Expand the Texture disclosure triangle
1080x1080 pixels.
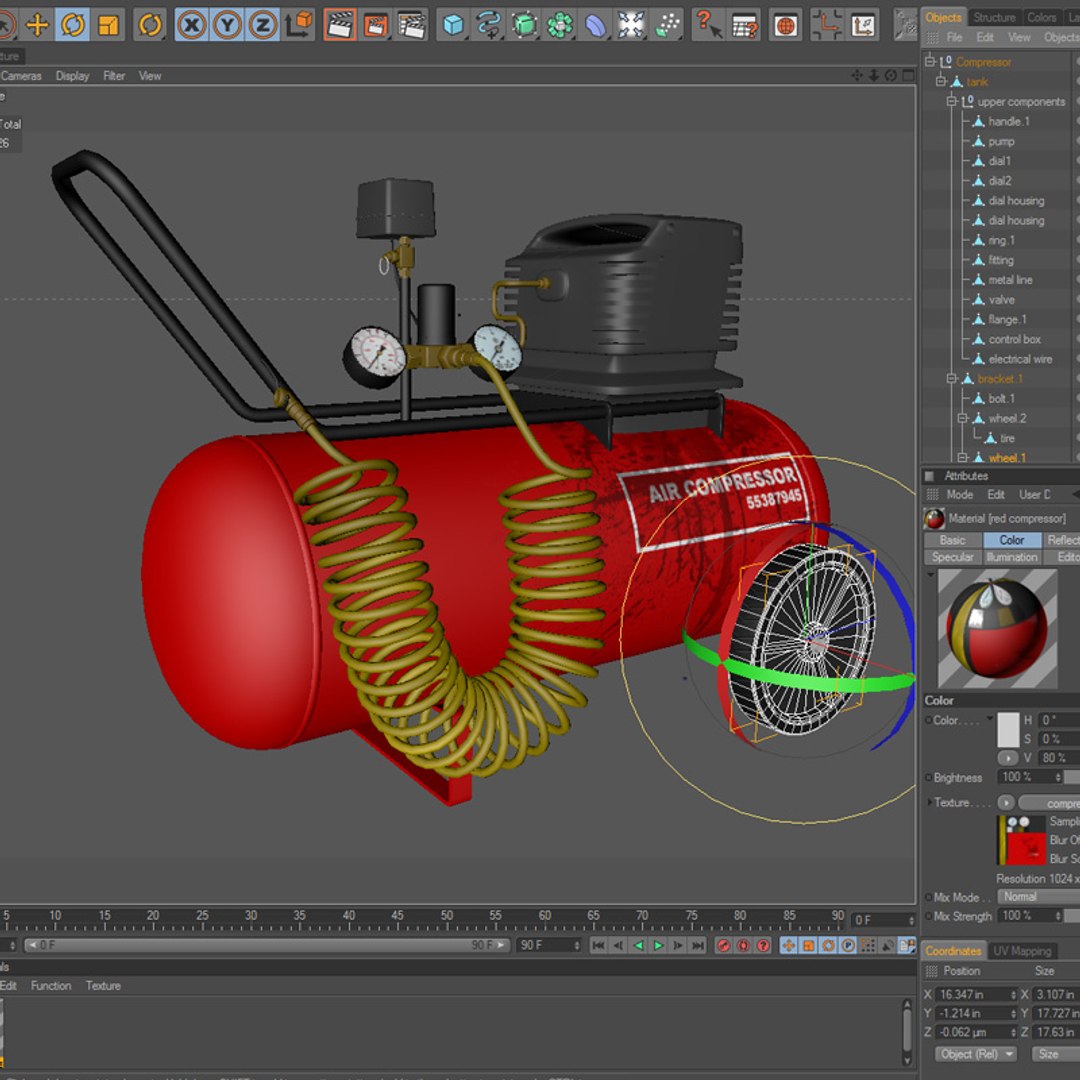coord(930,802)
